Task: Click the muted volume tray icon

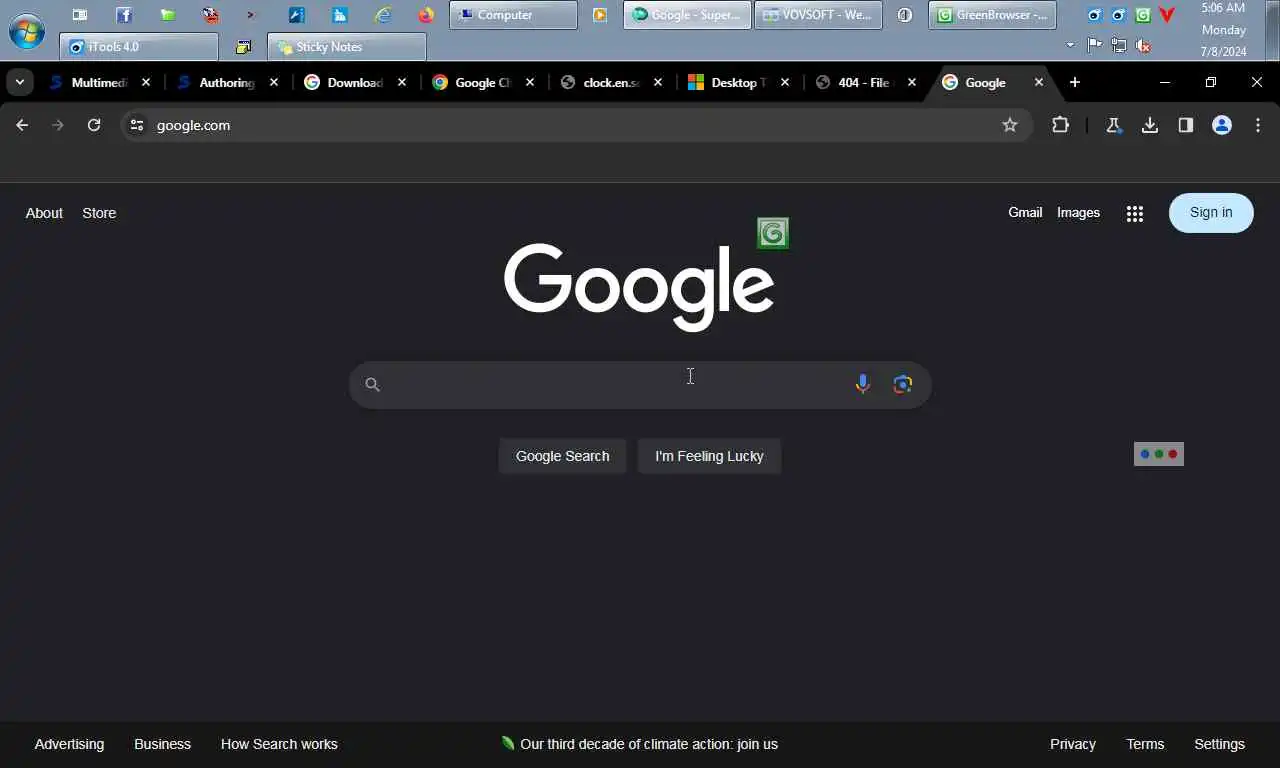Action: click(x=1143, y=46)
